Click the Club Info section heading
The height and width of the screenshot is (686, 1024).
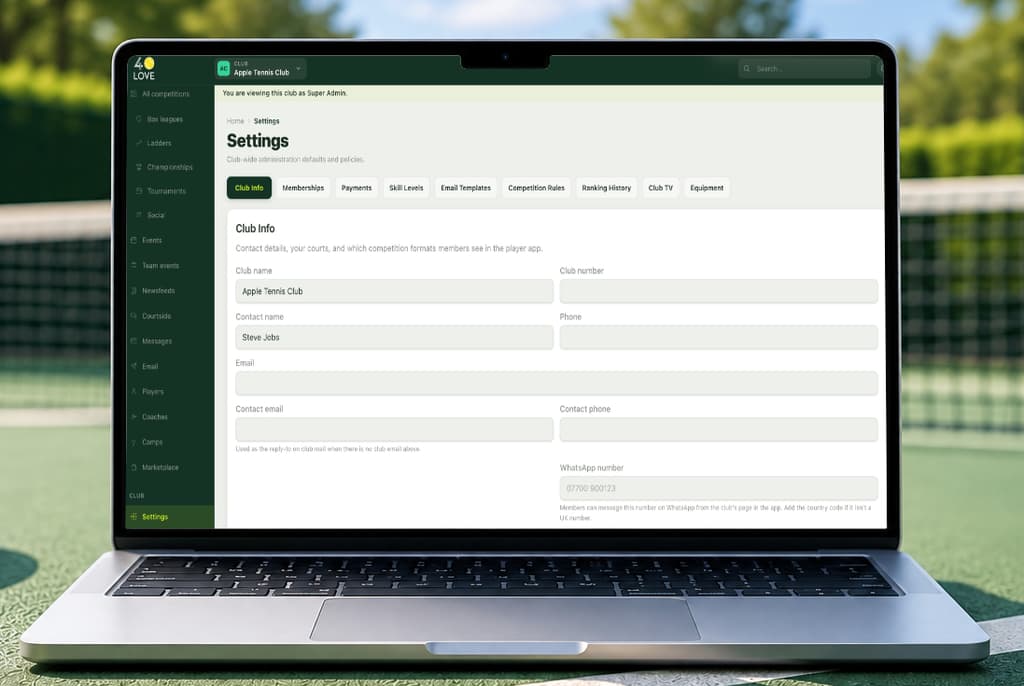coord(255,229)
